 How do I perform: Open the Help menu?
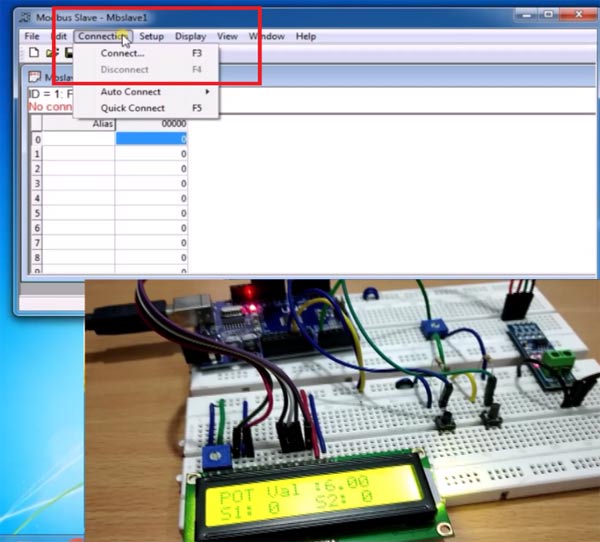(306, 36)
